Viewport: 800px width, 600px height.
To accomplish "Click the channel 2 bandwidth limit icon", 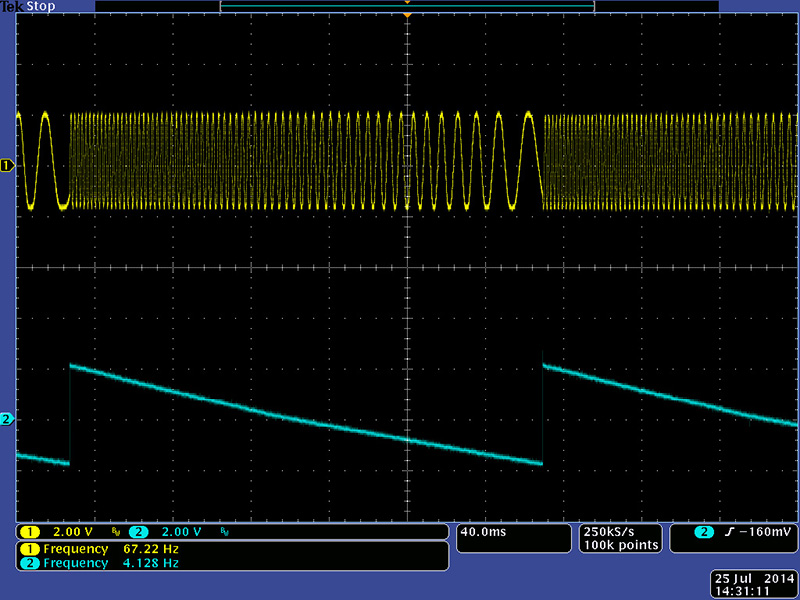I will [x=222, y=532].
